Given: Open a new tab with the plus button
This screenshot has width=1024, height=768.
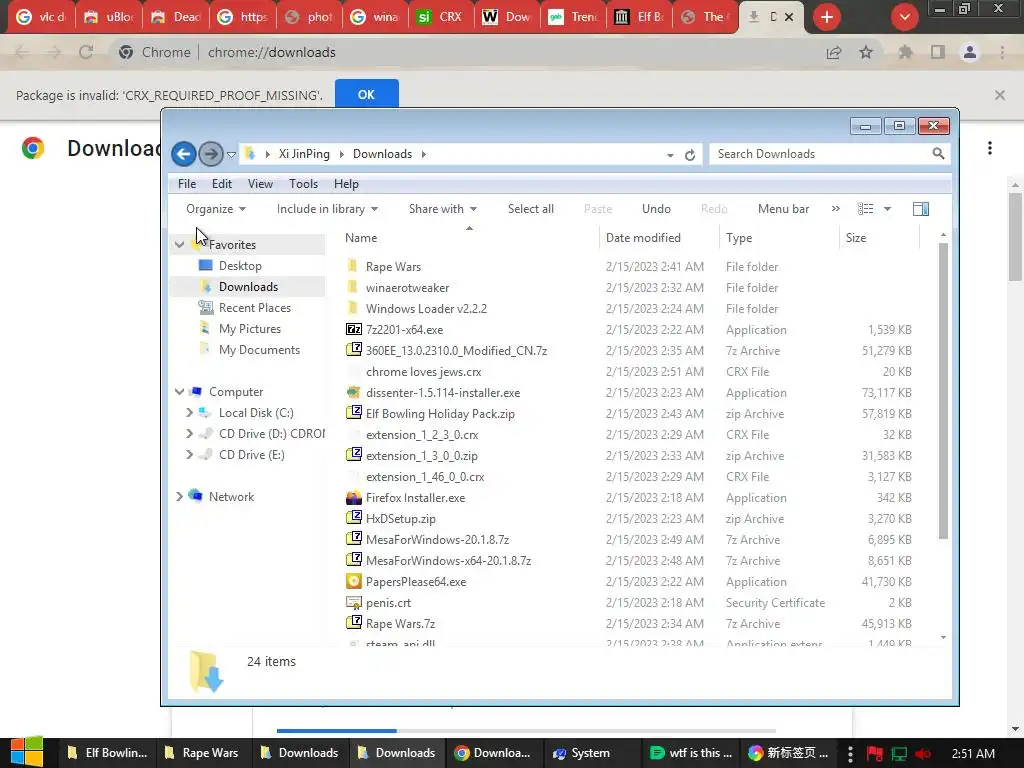Looking at the screenshot, I should click(x=827, y=17).
